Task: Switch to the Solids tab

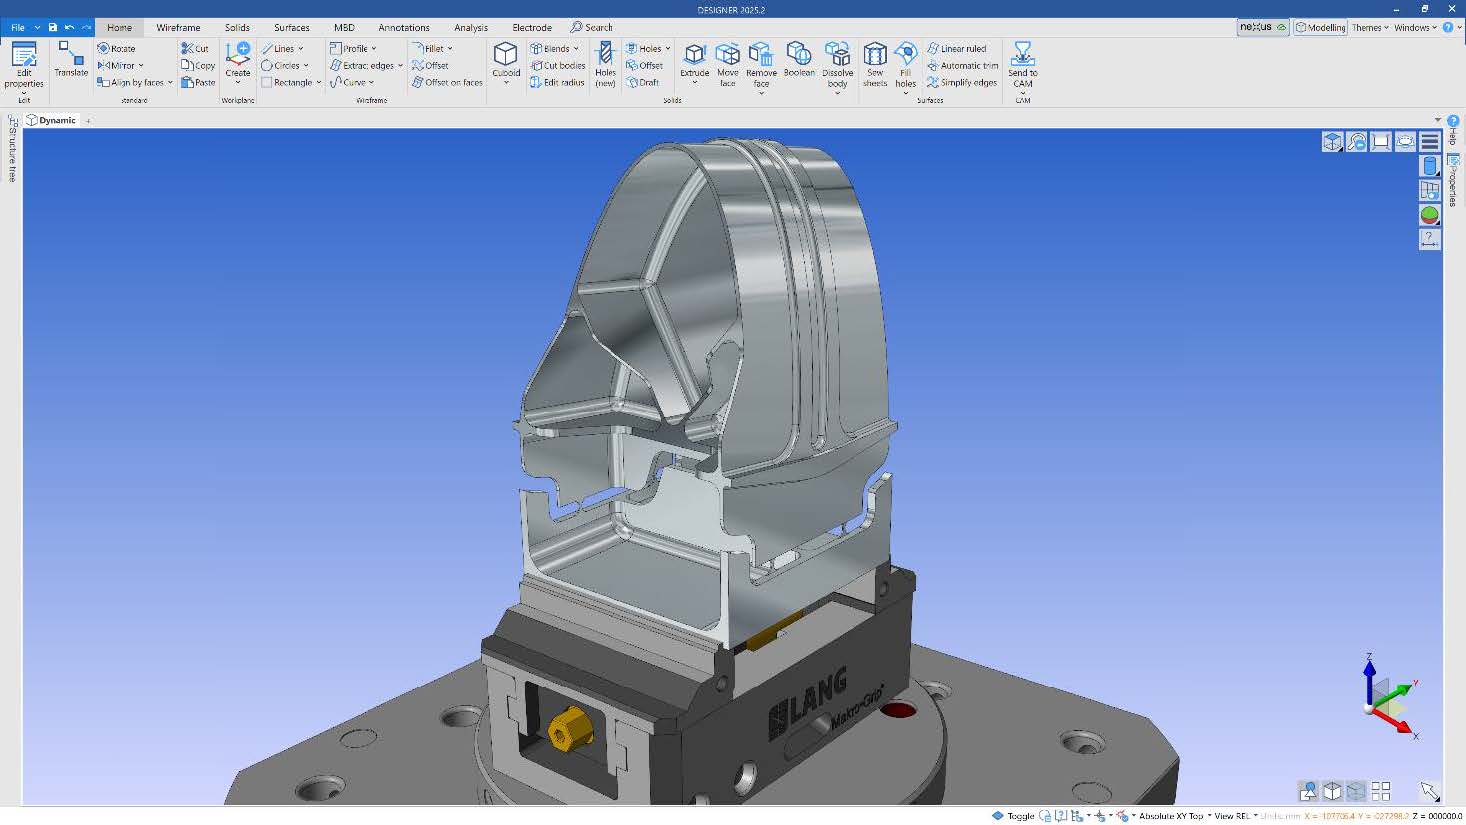Action: coord(237,27)
